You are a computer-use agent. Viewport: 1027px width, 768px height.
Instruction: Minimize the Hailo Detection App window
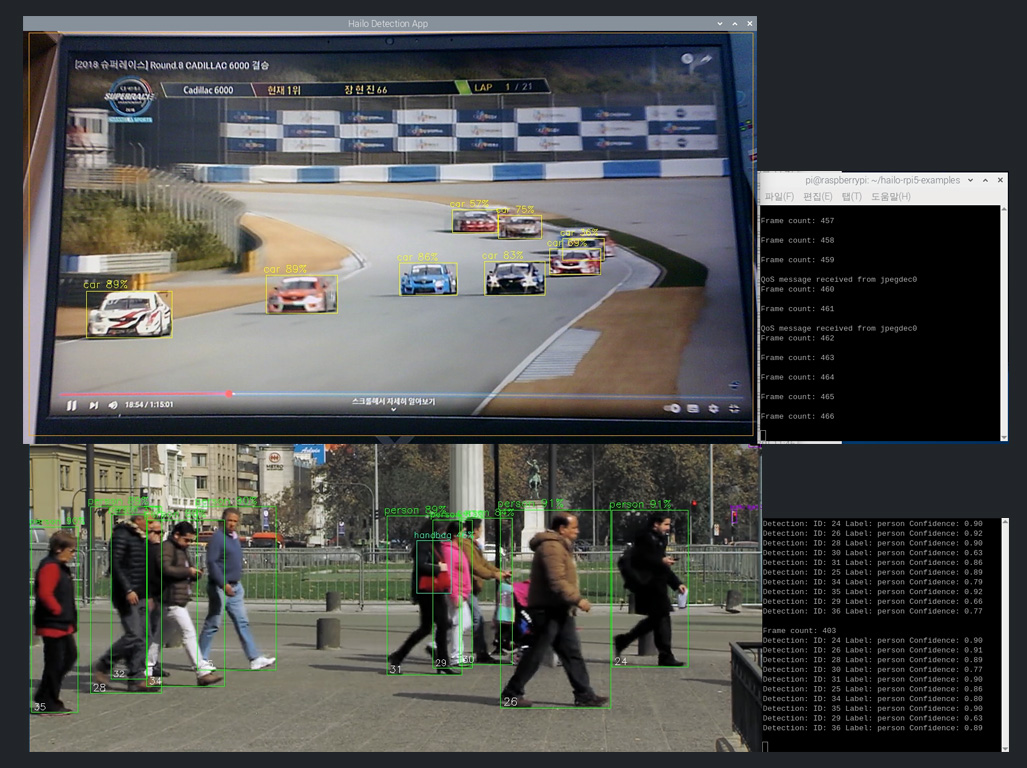(720, 23)
